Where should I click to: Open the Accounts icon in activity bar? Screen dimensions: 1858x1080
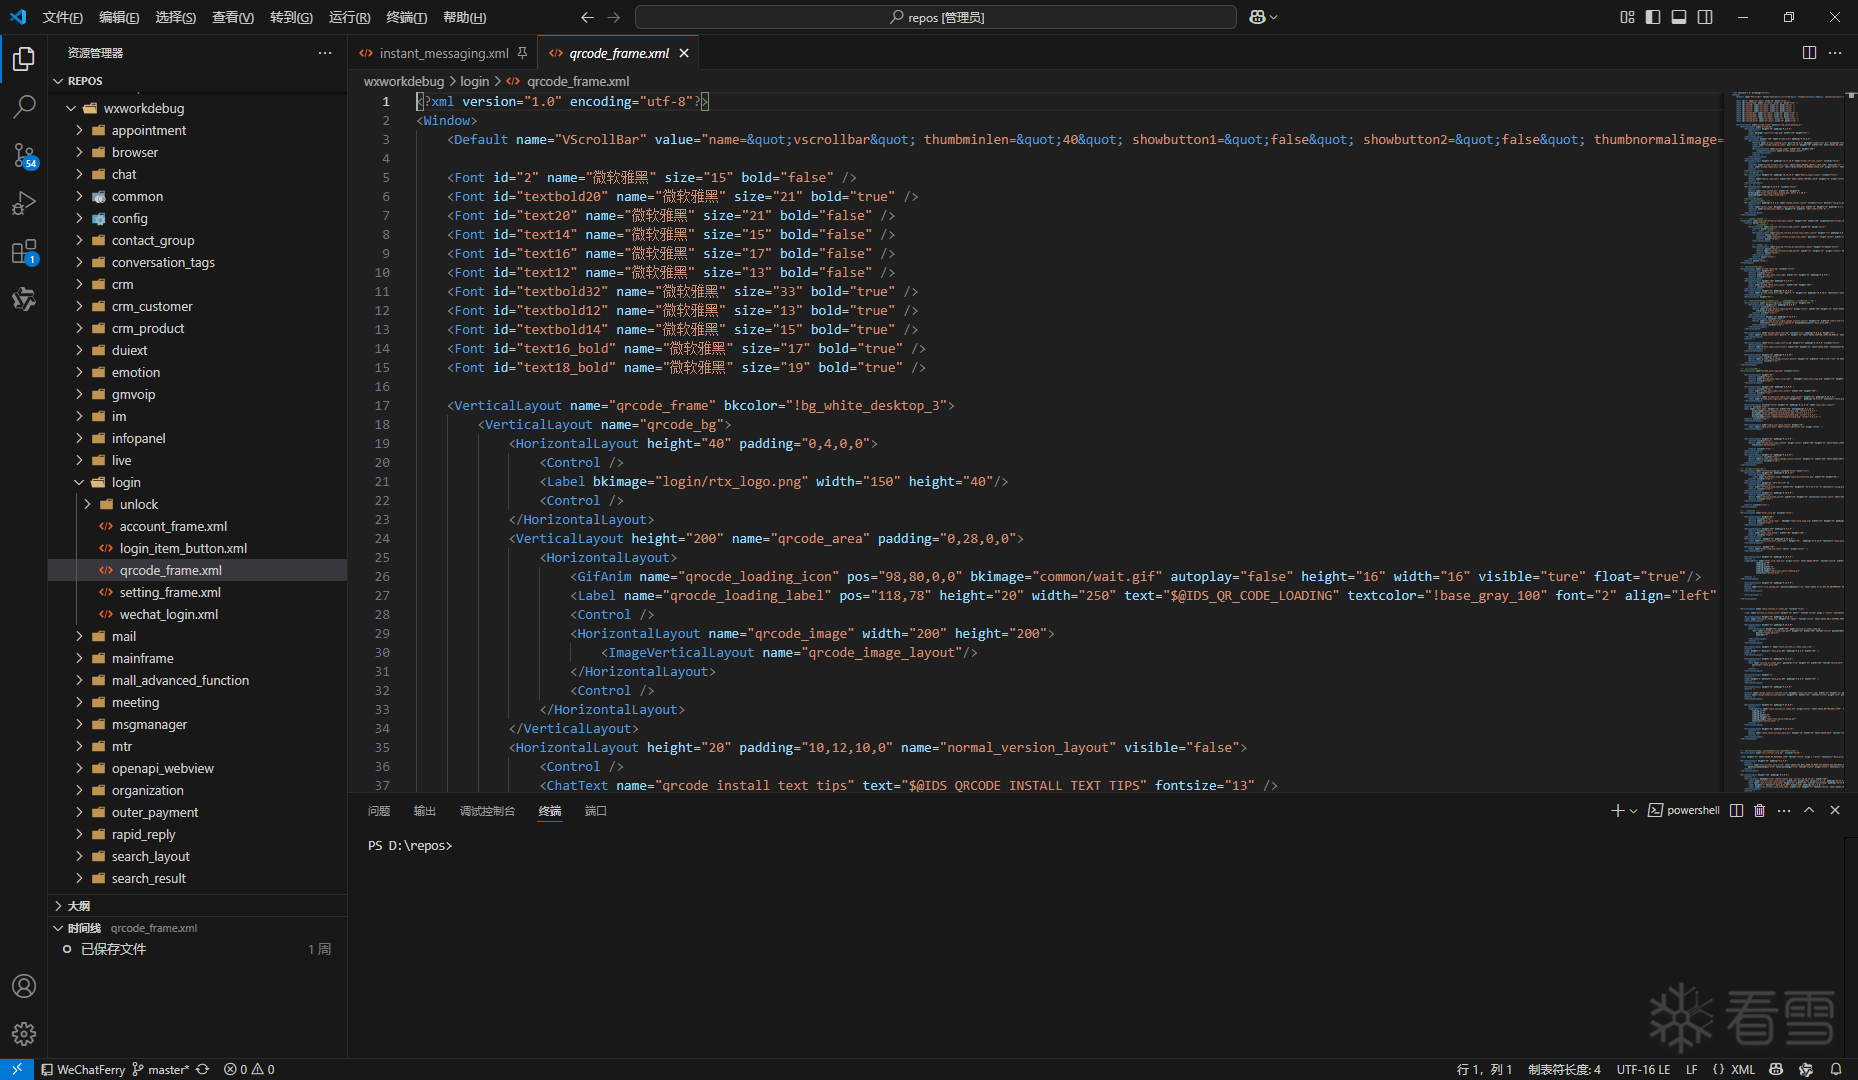[x=24, y=986]
